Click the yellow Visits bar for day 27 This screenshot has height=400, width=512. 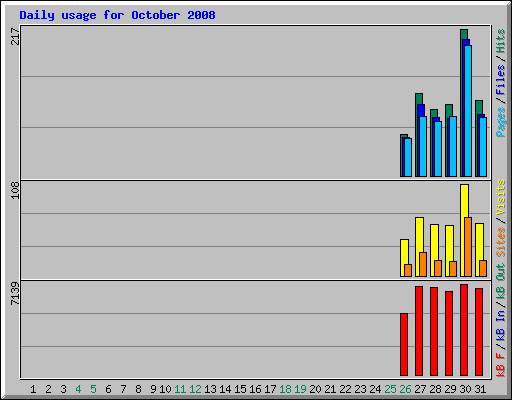pos(419,235)
